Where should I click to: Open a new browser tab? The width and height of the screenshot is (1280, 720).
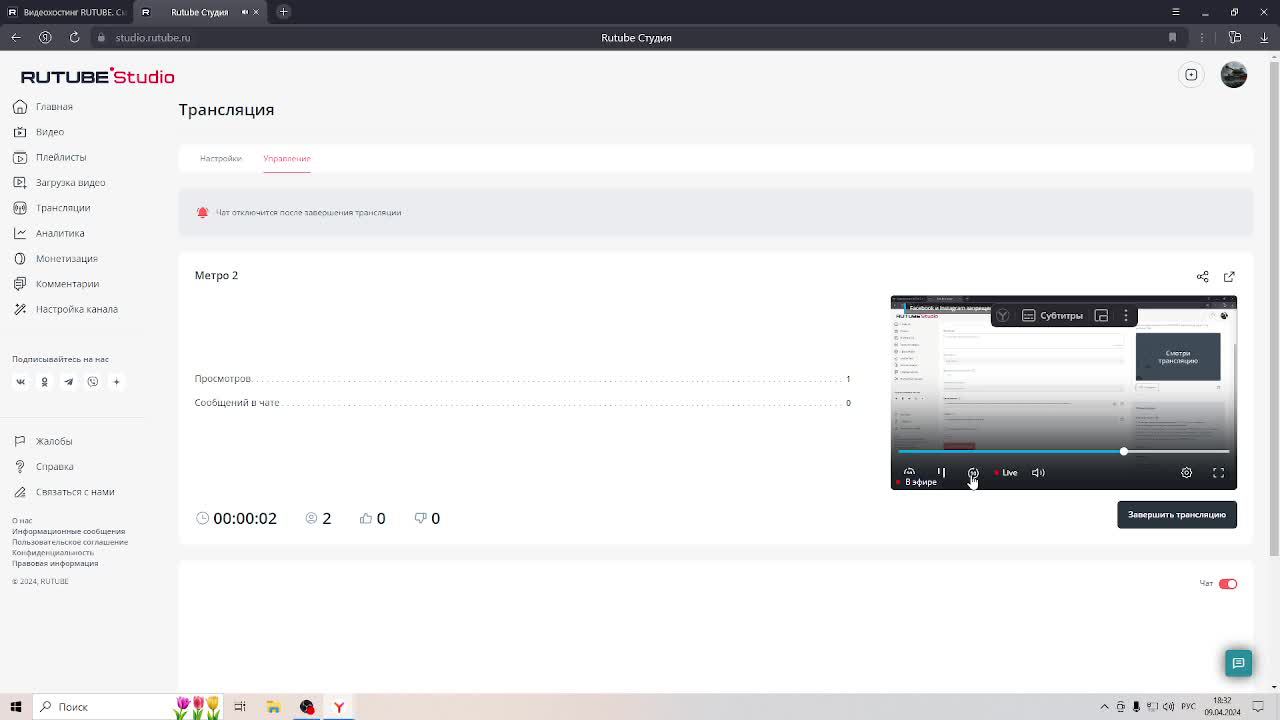tap(283, 12)
